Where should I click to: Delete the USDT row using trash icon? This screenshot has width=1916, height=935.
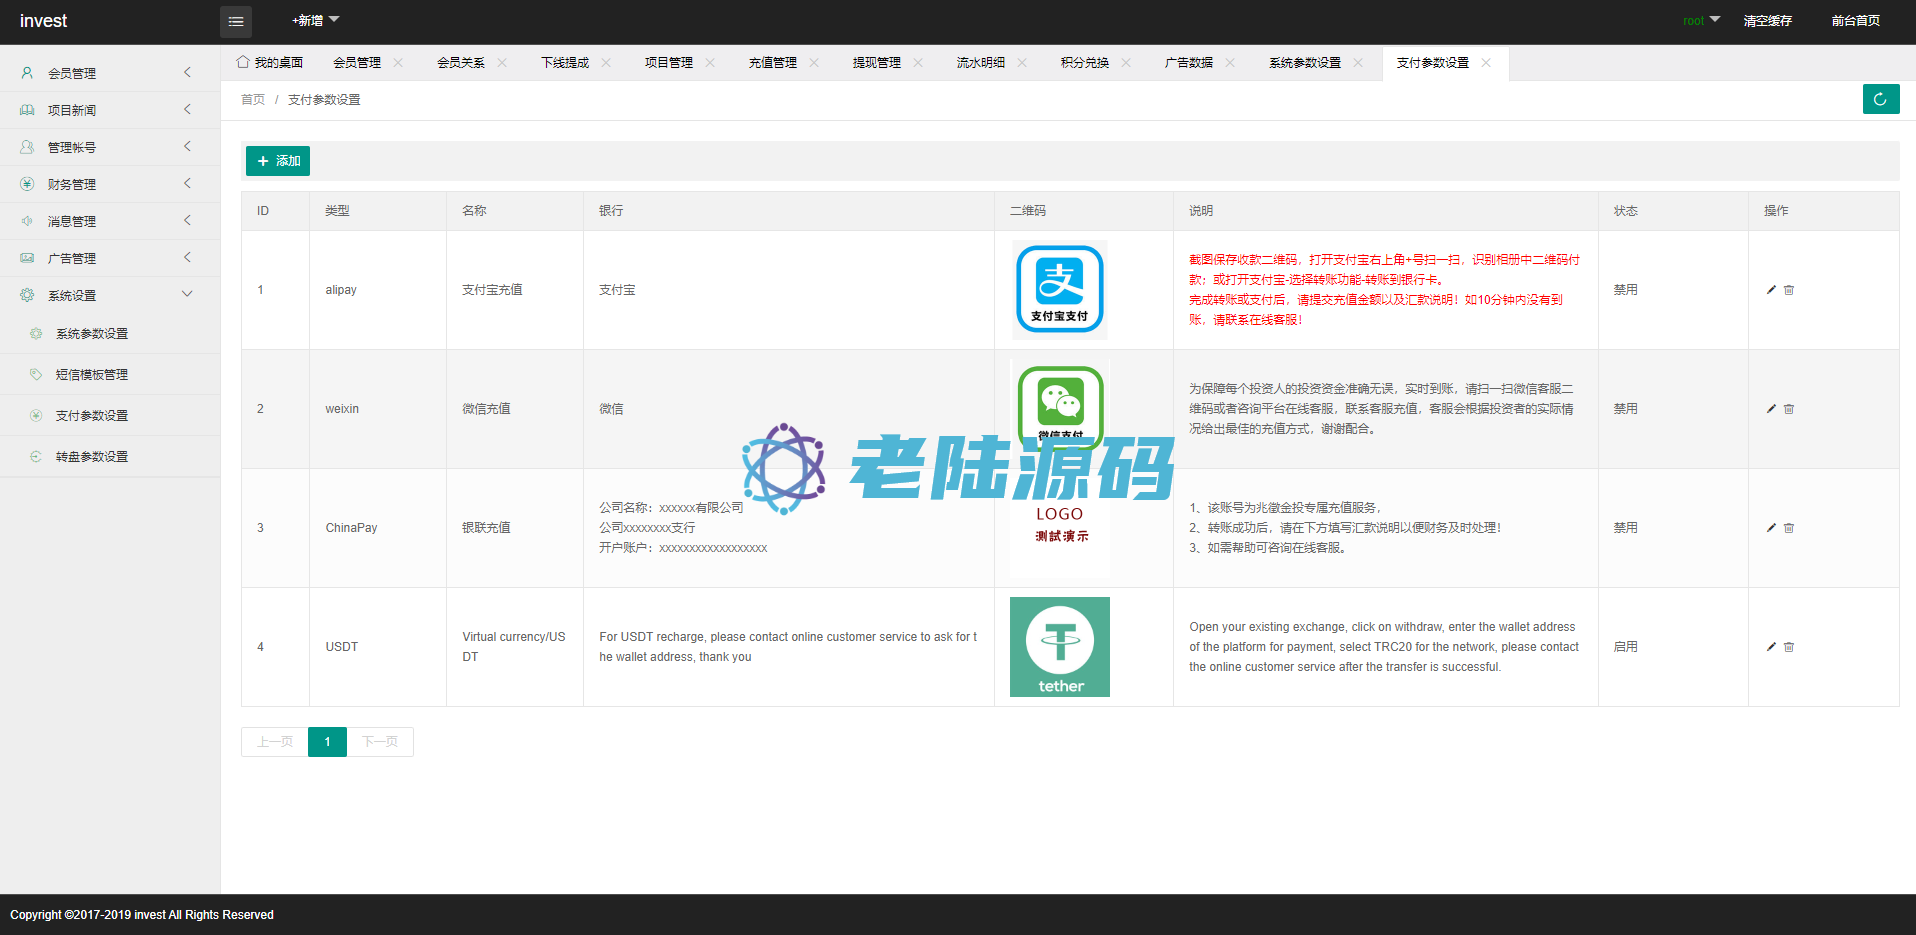tap(1789, 647)
